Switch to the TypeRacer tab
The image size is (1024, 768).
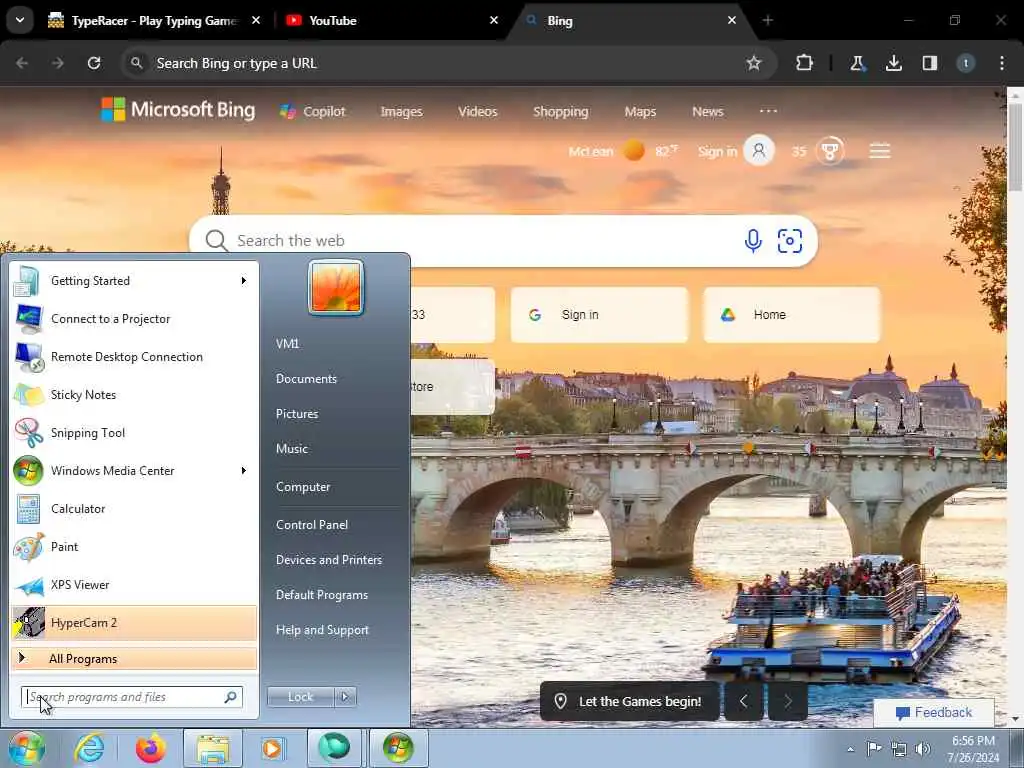pos(154,20)
